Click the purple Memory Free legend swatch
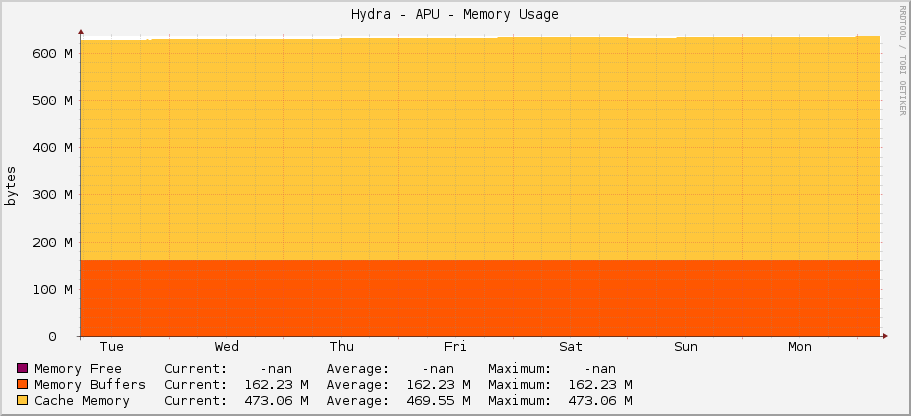The height and width of the screenshot is (416, 911). tap(23, 368)
